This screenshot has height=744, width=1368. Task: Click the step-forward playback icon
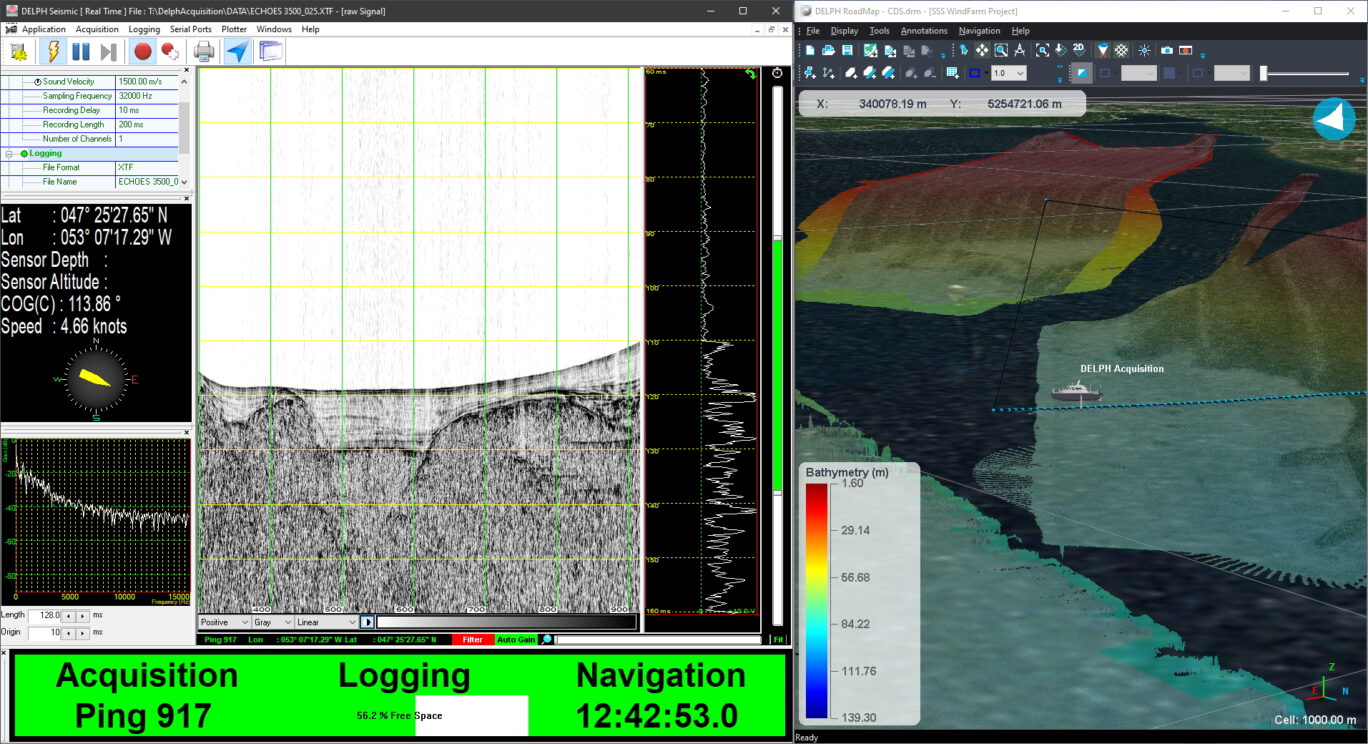point(109,52)
